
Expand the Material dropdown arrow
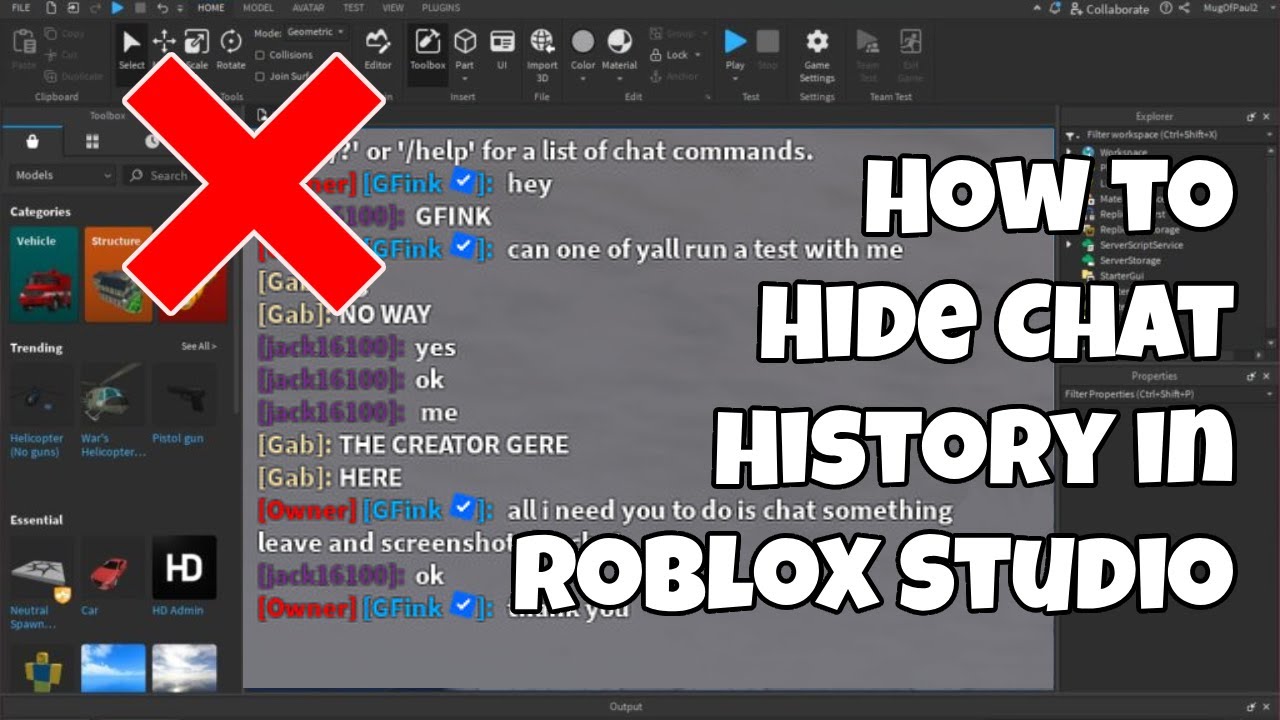click(619, 79)
